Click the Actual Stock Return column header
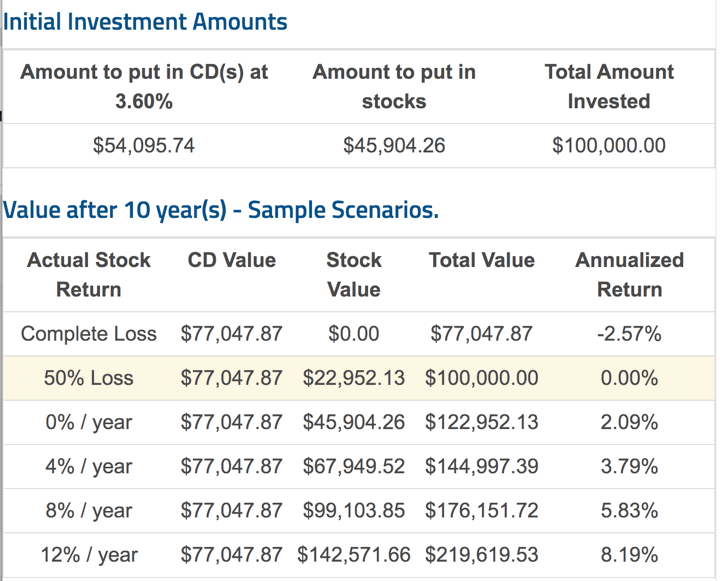This screenshot has height=581, width=720. coord(88,275)
